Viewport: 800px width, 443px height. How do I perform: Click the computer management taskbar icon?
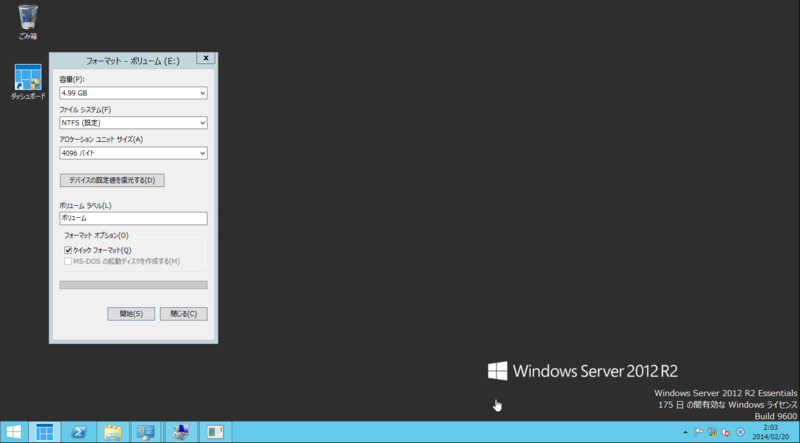181,432
